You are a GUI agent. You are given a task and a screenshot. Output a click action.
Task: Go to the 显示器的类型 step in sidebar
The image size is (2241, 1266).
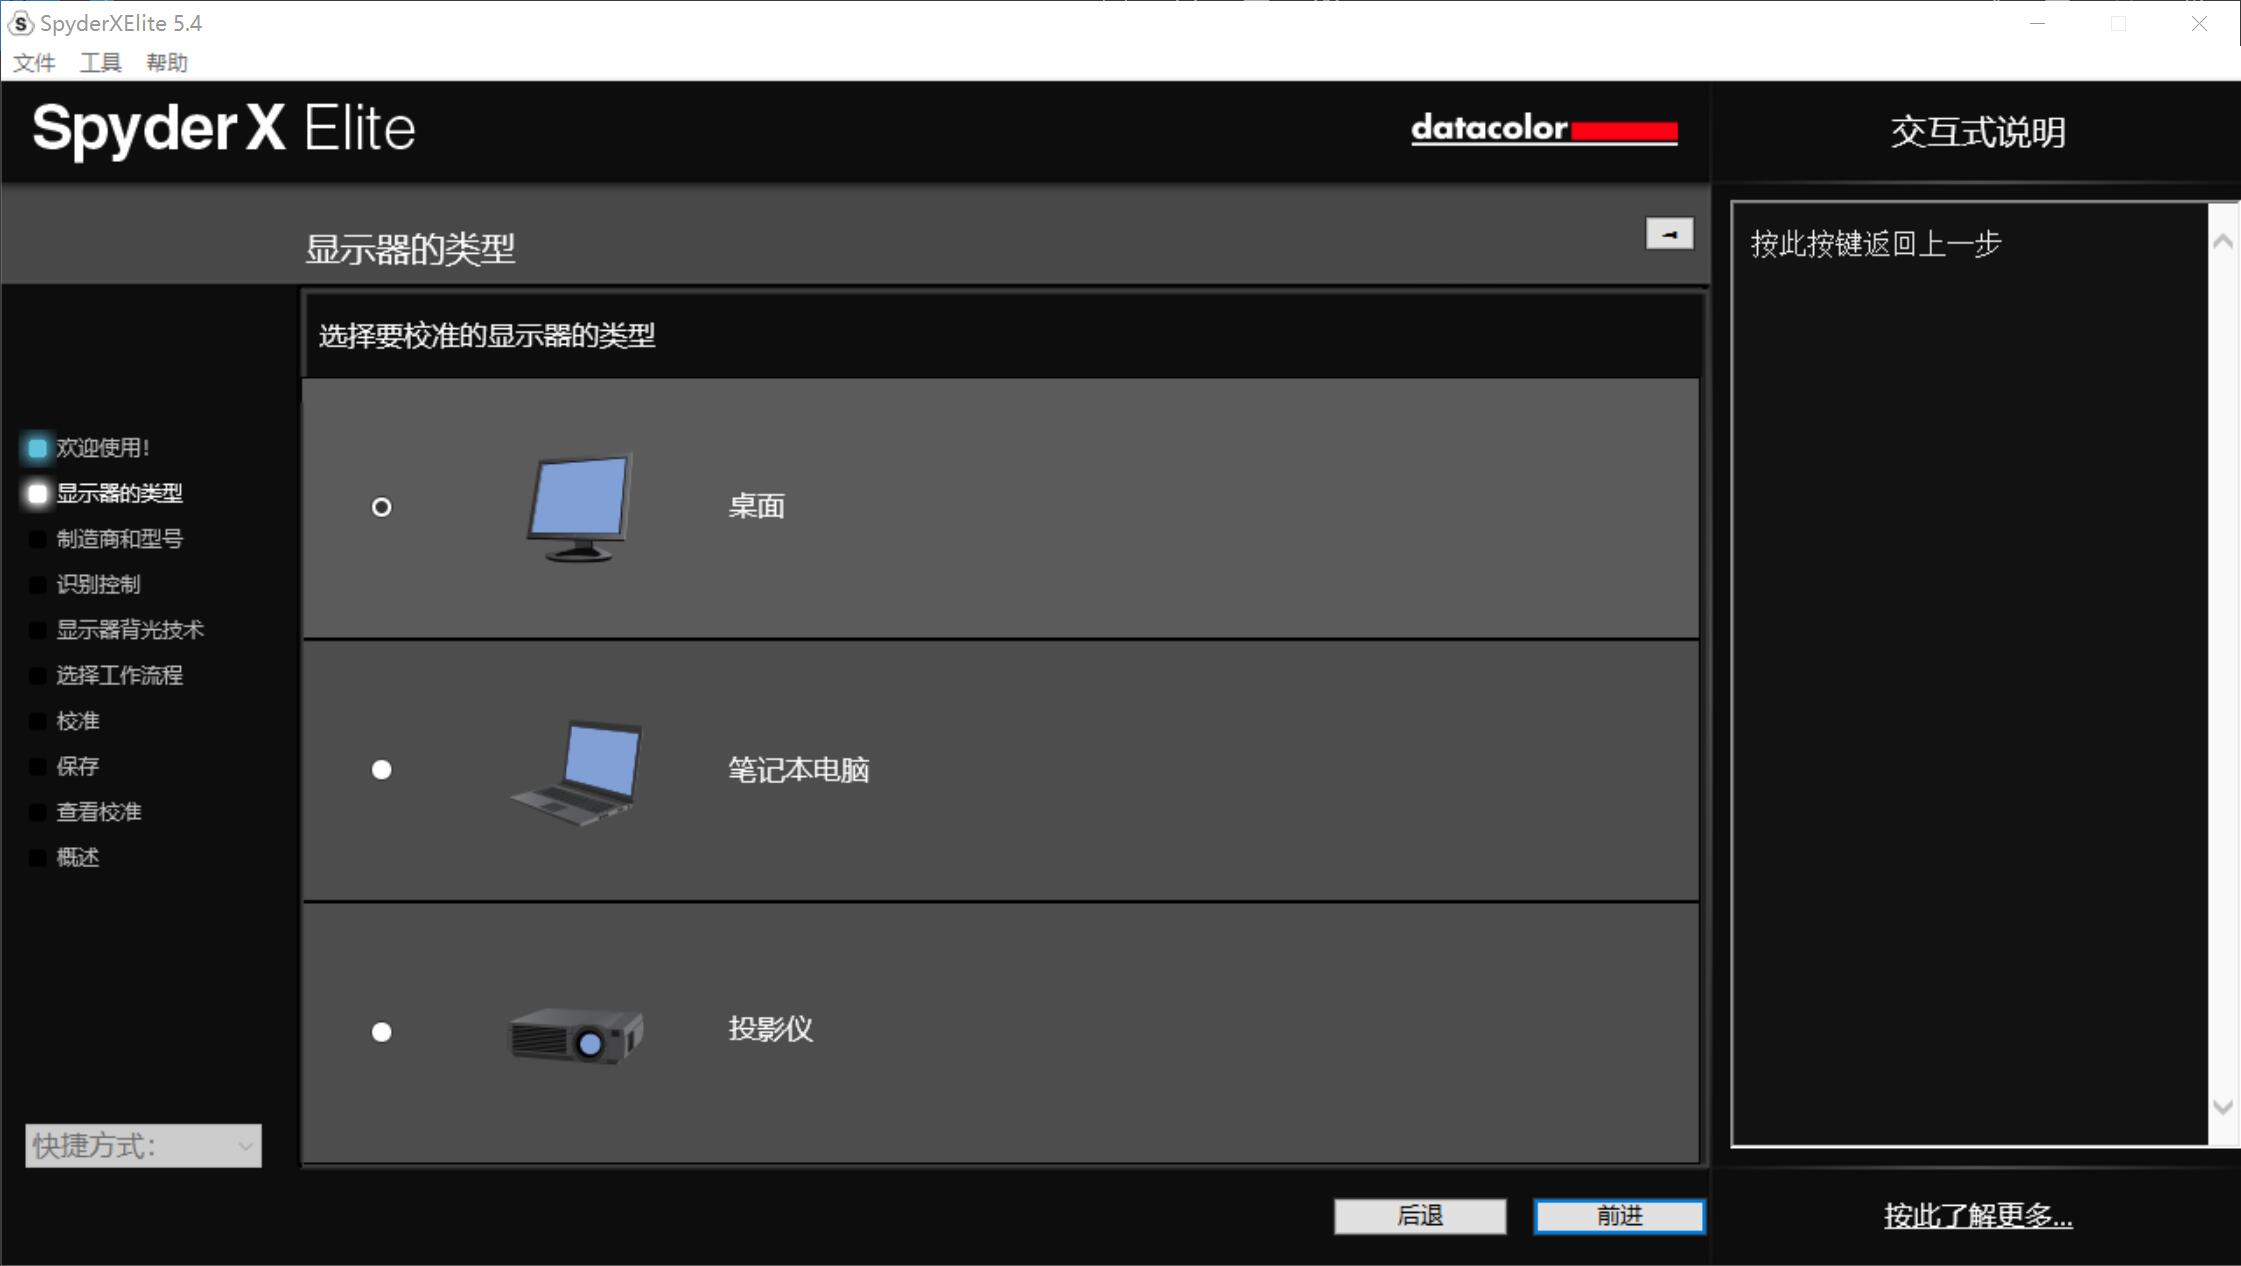[119, 493]
